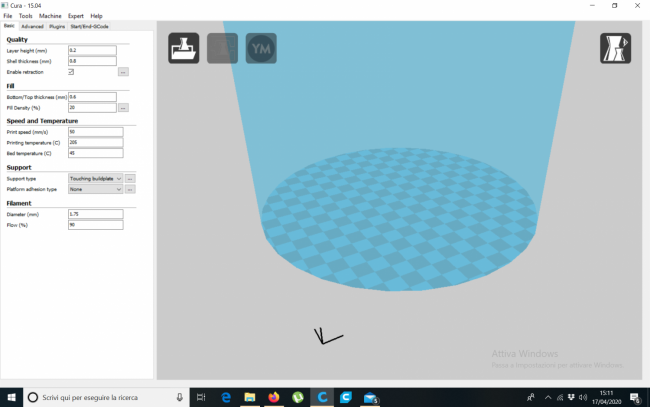Open the View mode icon
This screenshot has width=650, height=407.
(x=616, y=48)
